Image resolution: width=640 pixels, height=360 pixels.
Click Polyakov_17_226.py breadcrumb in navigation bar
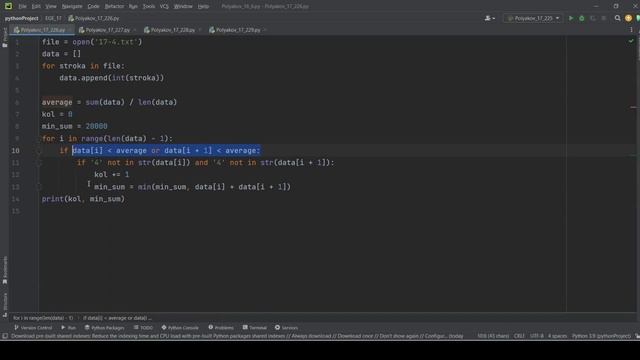click(94, 18)
